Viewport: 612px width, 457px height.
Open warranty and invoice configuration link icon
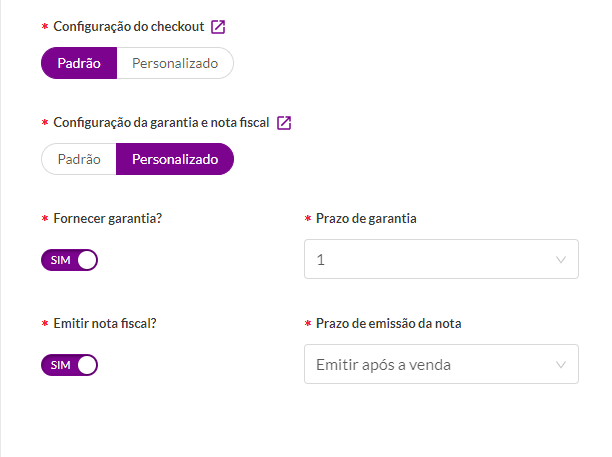click(284, 123)
